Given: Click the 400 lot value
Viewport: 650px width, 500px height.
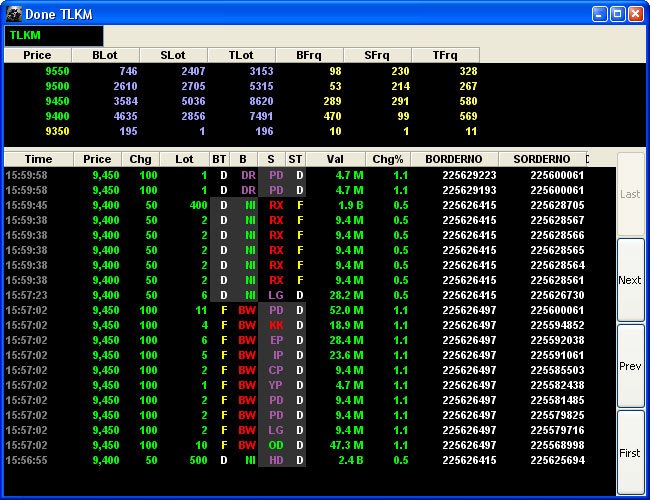Looking at the screenshot, I should click(x=199, y=205).
